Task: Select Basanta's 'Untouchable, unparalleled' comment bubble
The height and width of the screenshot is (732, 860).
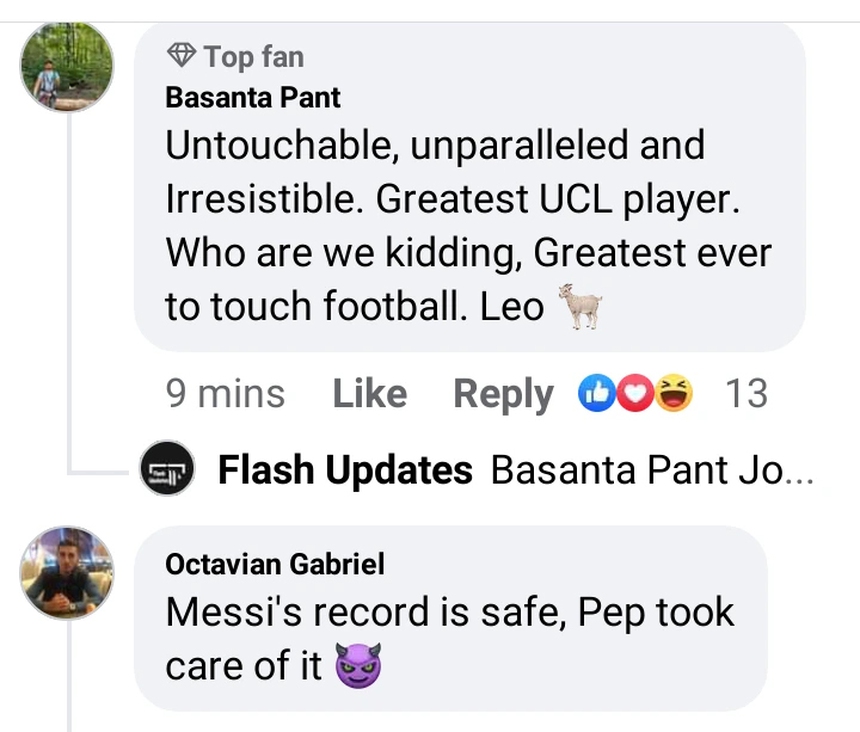Action: pyautogui.click(x=468, y=225)
